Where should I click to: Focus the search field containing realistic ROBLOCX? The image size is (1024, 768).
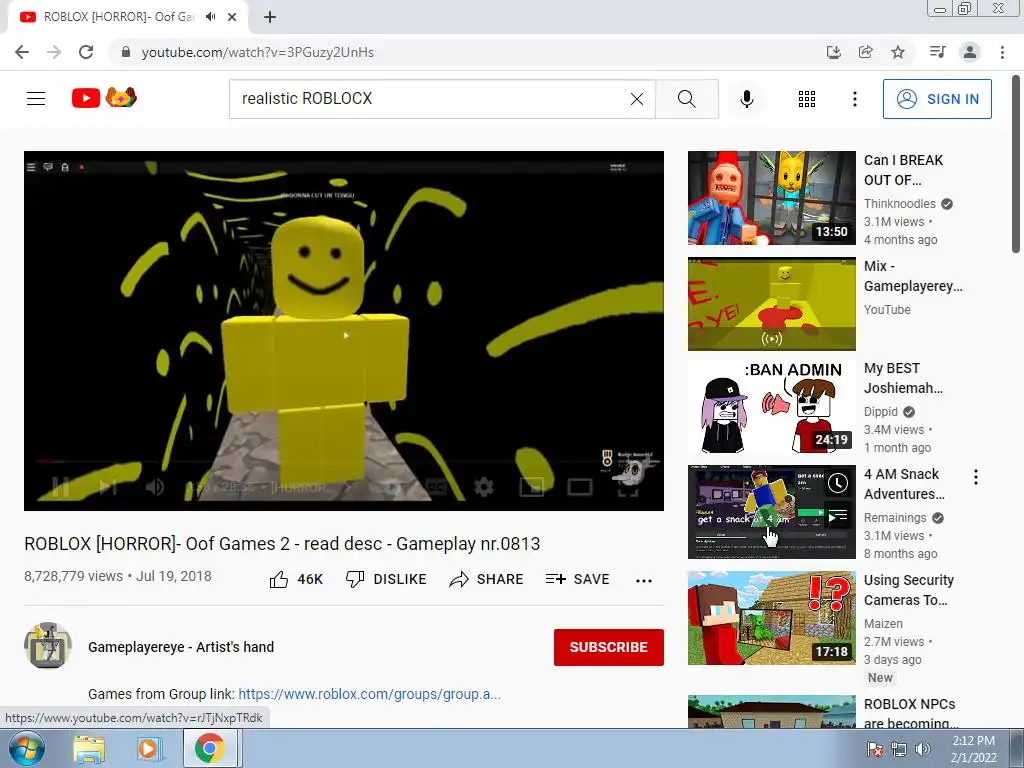point(441,99)
